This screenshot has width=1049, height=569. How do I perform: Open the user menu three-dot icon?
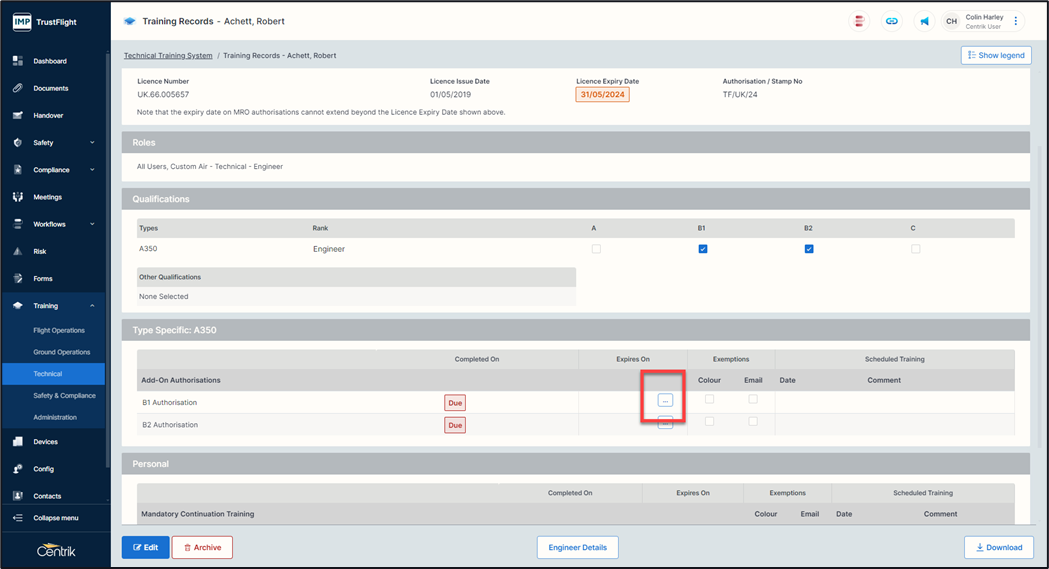[x=1016, y=21]
